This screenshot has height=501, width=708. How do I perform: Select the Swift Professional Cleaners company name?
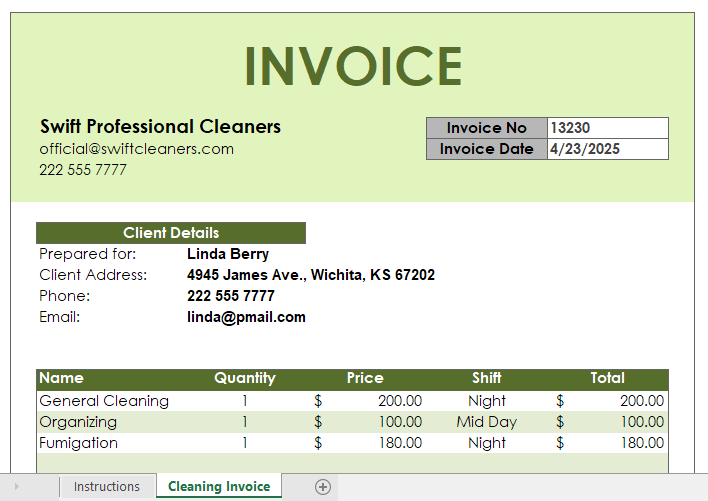tap(160, 126)
